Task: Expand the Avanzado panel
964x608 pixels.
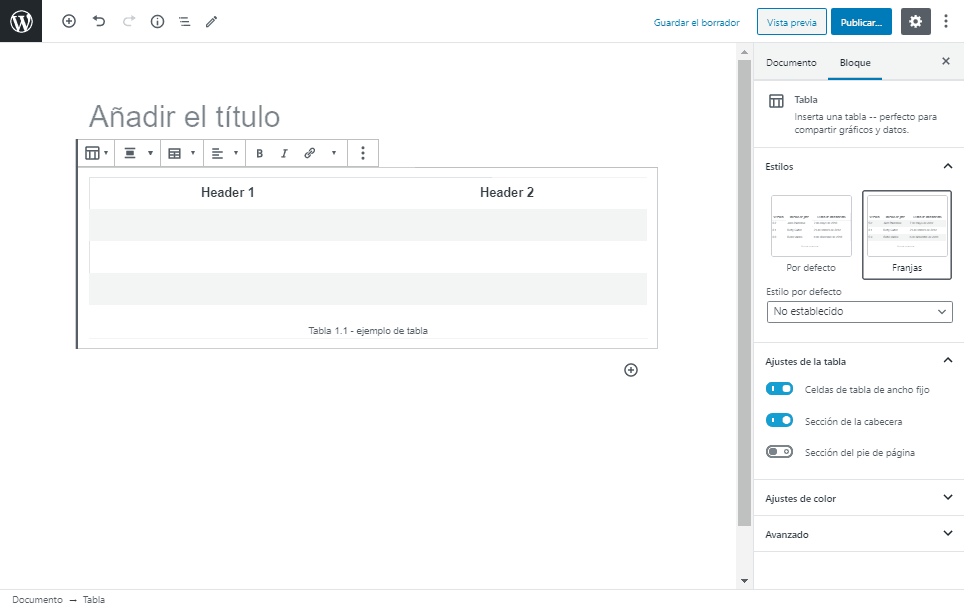Action: pyautogui.click(x=859, y=534)
